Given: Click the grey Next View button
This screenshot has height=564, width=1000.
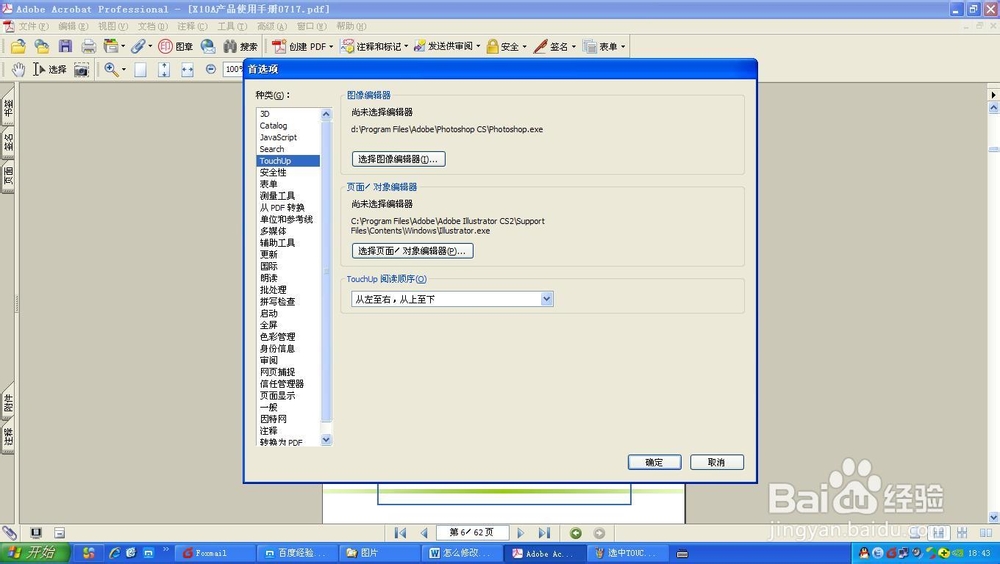Looking at the screenshot, I should 599,533.
